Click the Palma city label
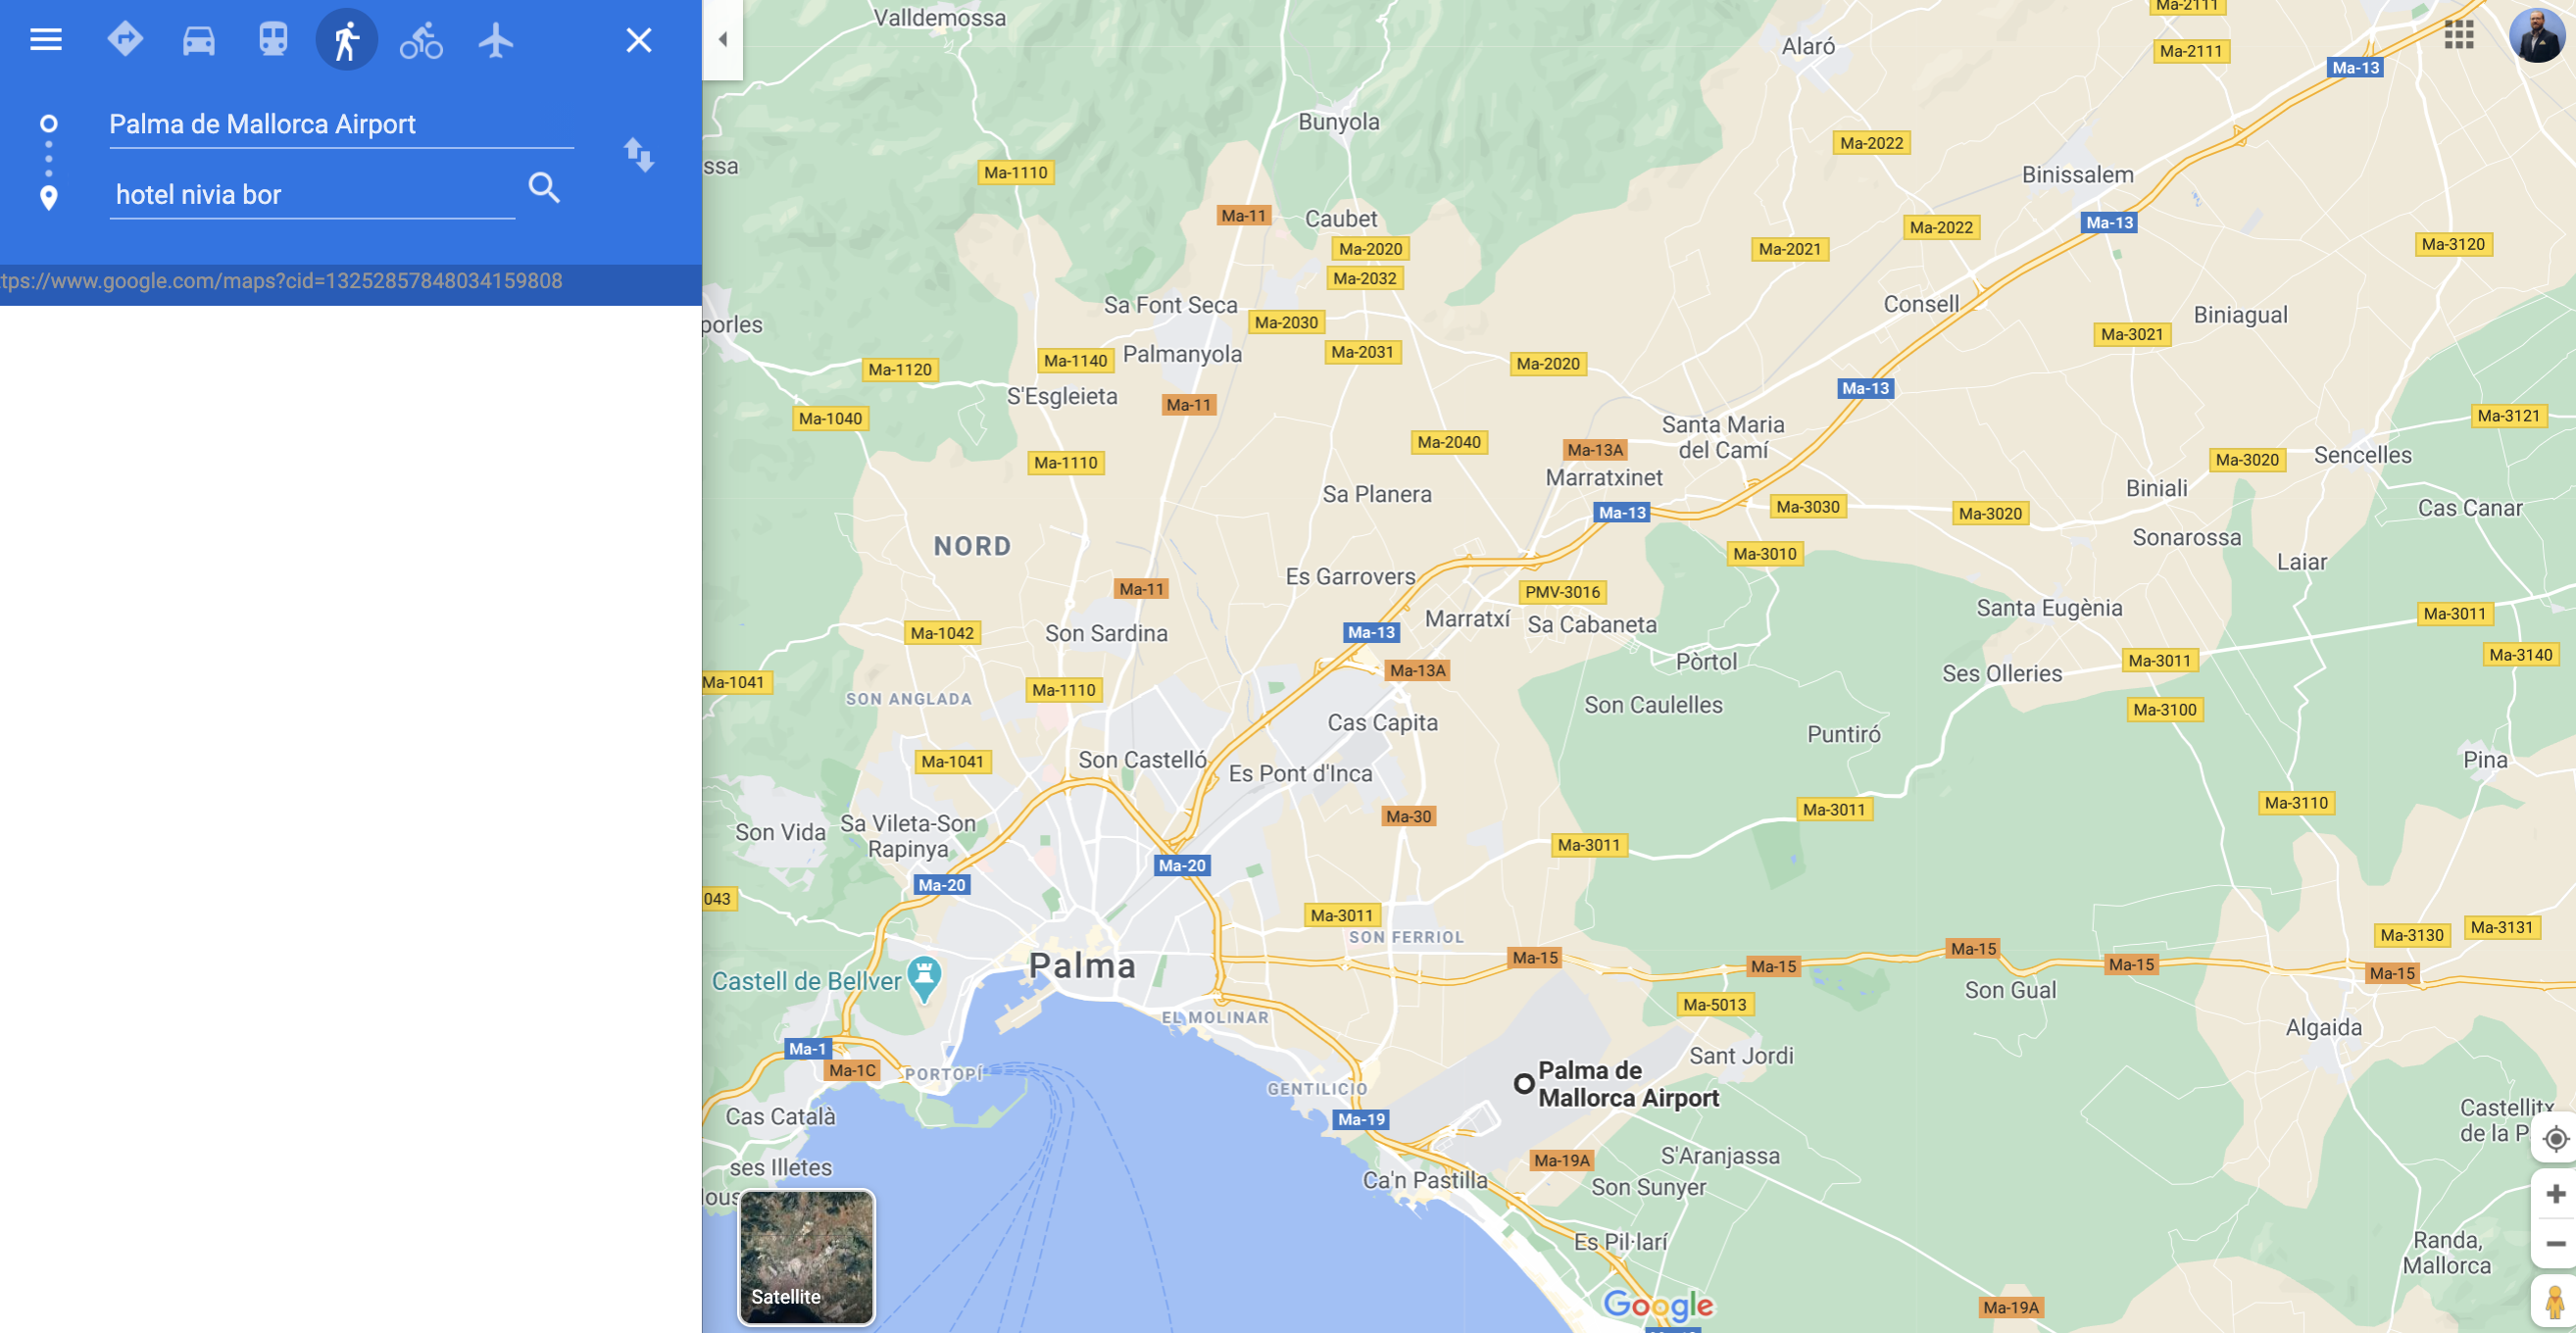 coord(1082,966)
